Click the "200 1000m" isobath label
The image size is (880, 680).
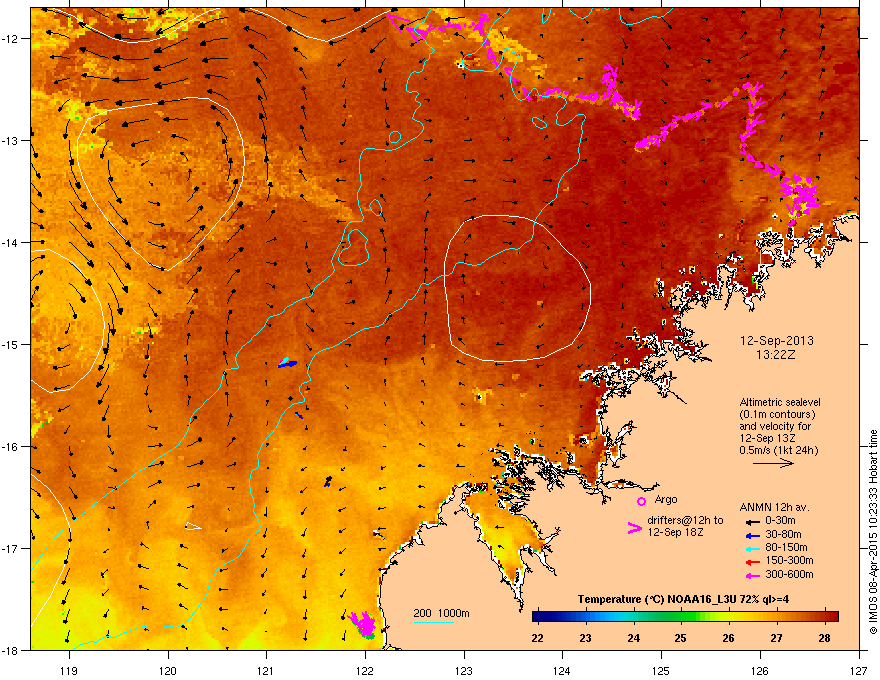(441, 613)
